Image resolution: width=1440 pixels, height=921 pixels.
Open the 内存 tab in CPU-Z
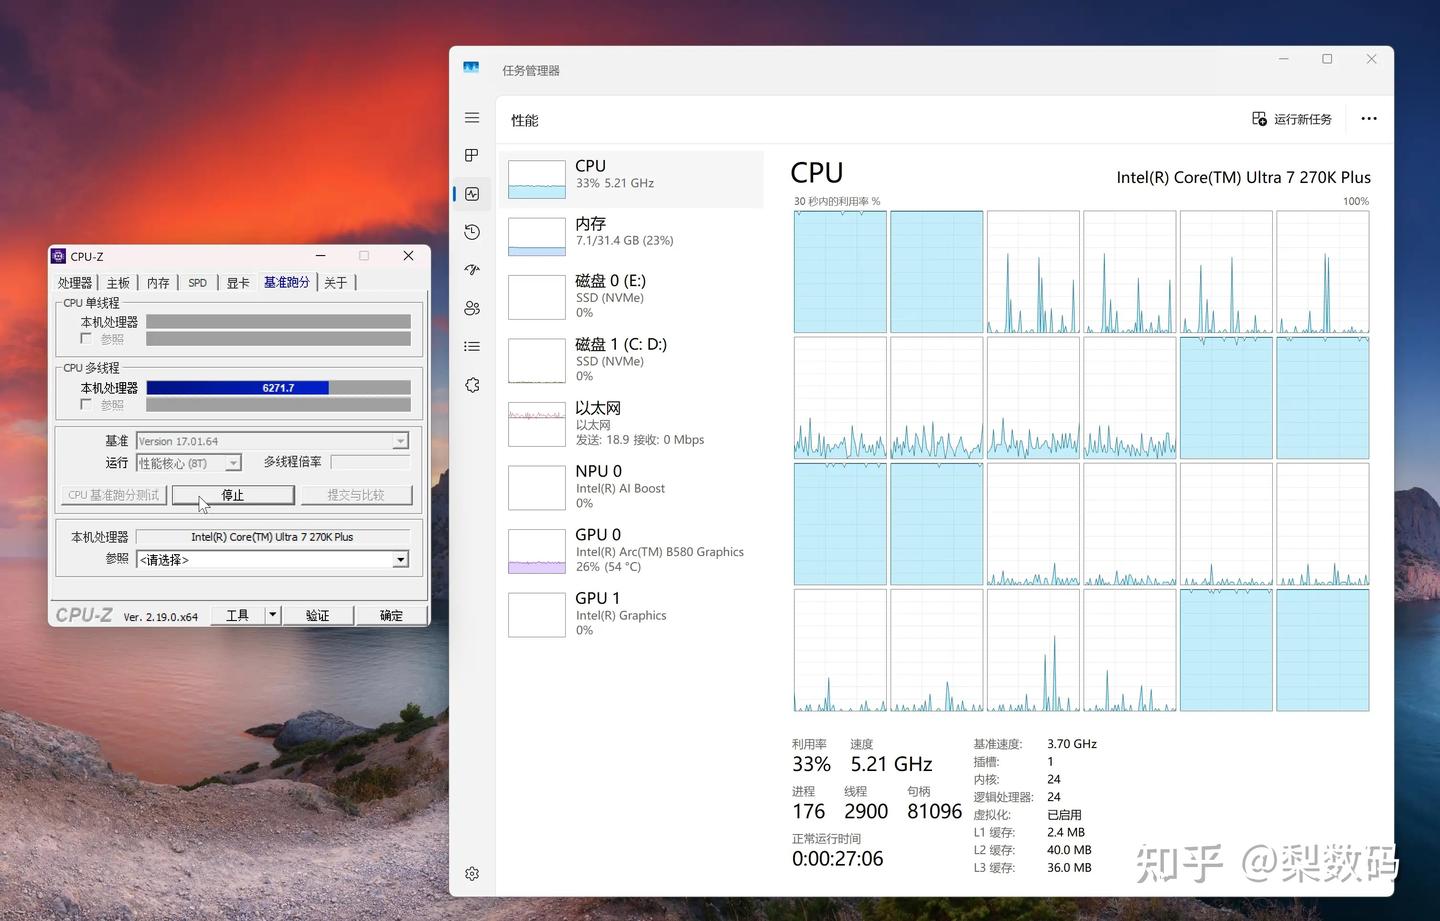[158, 283]
